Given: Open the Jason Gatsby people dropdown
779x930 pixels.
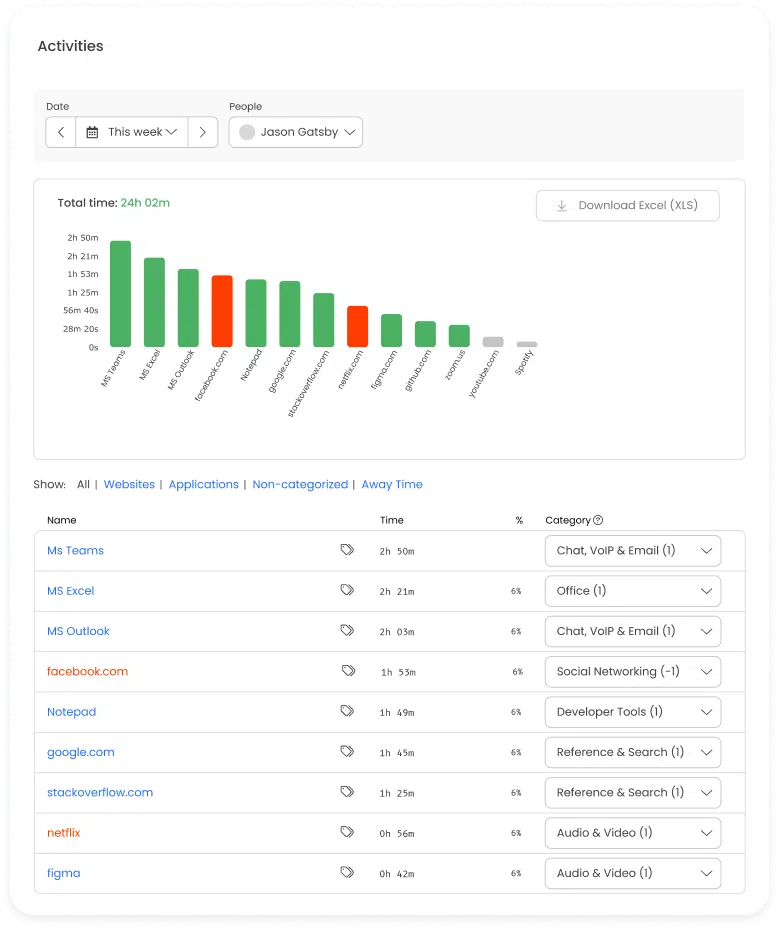Looking at the screenshot, I should (296, 132).
